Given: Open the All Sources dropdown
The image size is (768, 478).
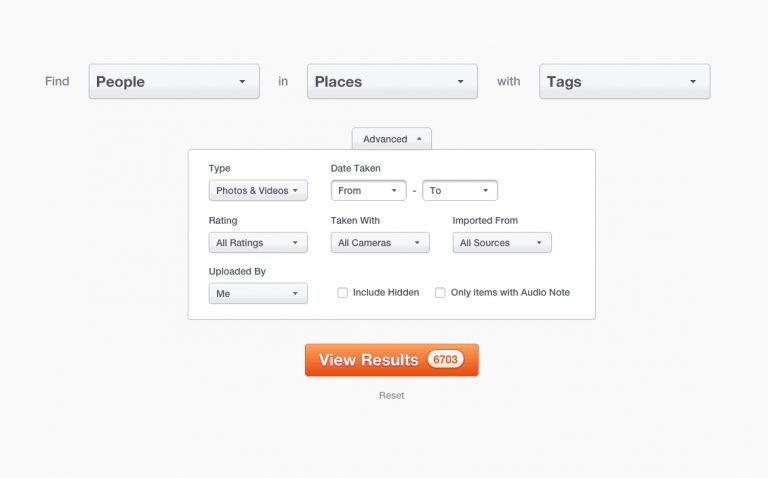Looking at the screenshot, I should (501, 243).
